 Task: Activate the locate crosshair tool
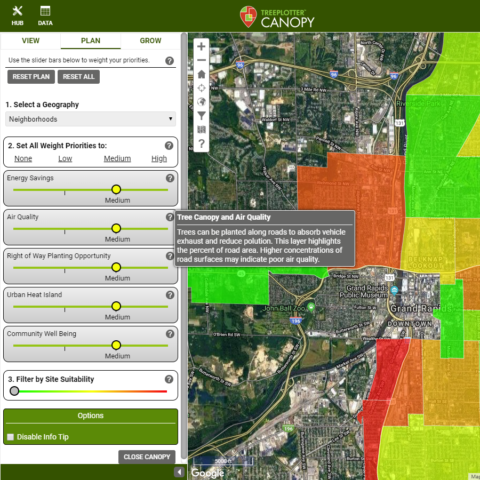click(201, 88)
